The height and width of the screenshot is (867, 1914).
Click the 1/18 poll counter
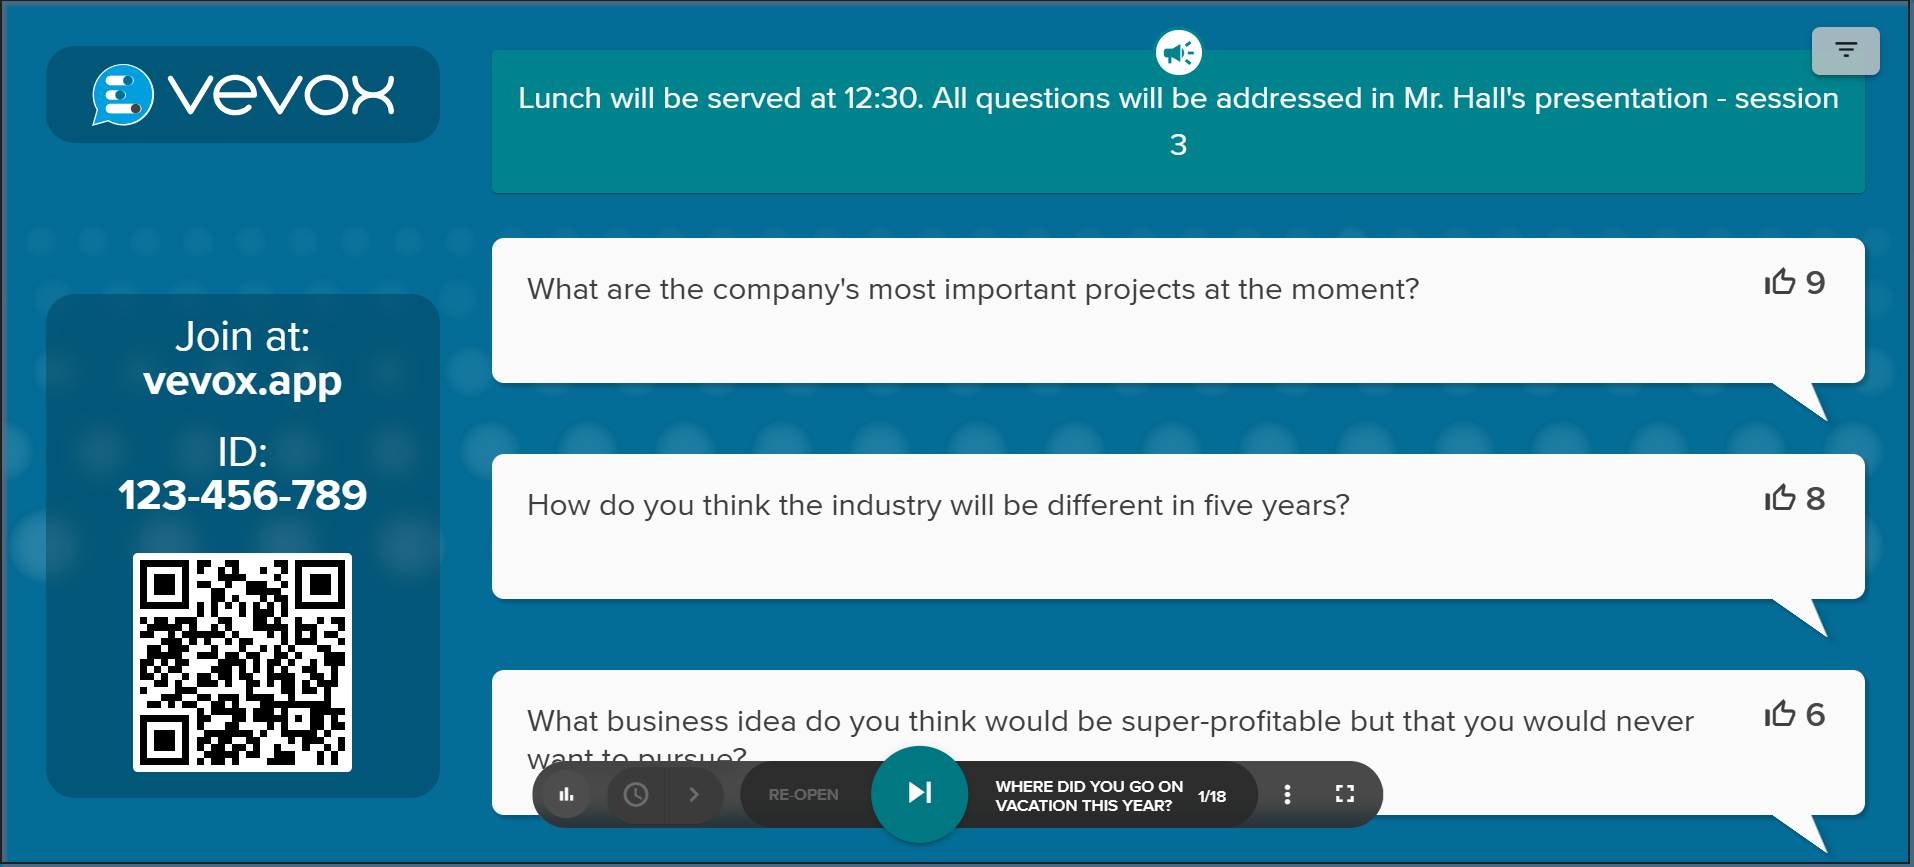1212,797
